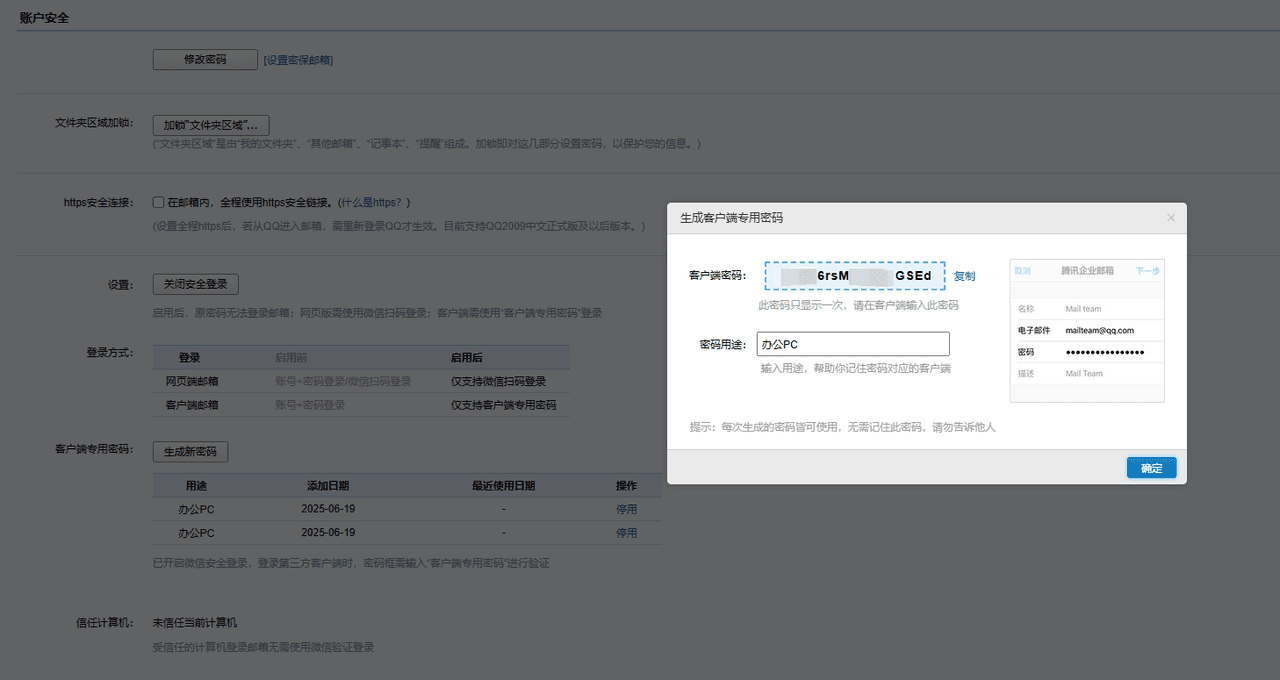Image resolution: width=1280 pixels, height=680 pixels.
Task: Click the 启用后 column header
Action: [467, 357]
